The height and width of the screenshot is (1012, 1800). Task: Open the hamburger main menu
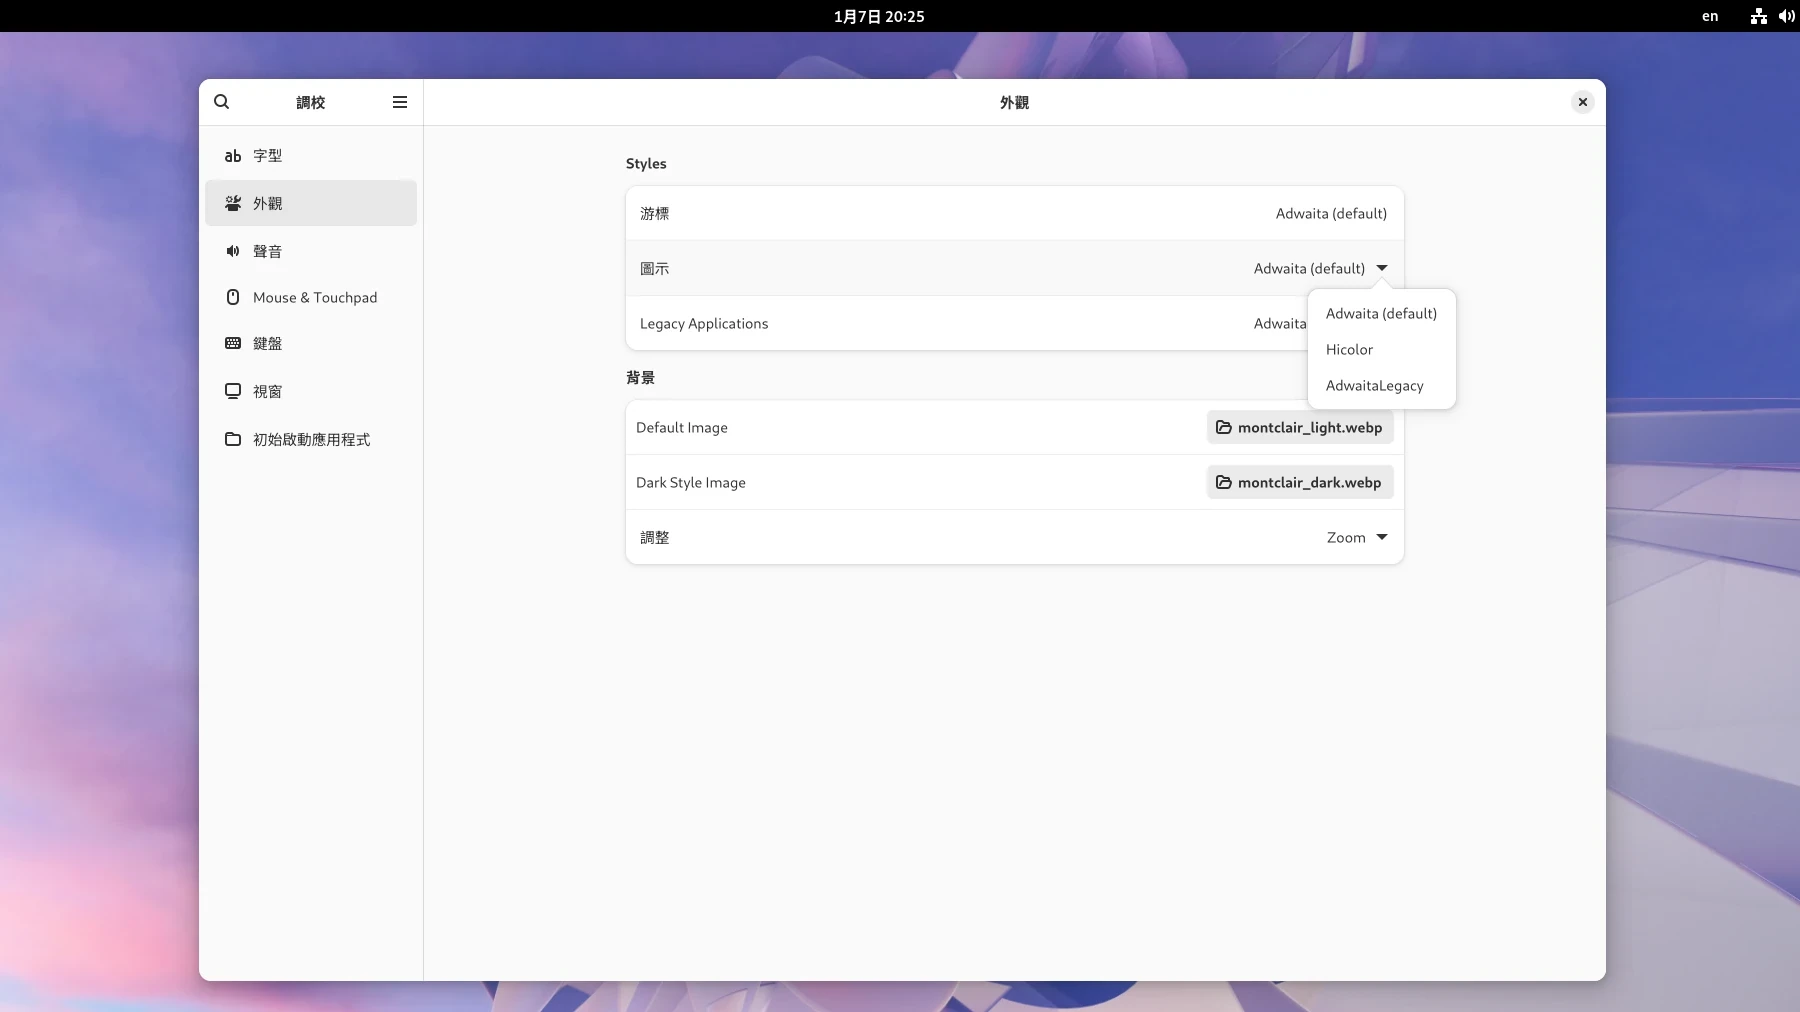point(400,102)
